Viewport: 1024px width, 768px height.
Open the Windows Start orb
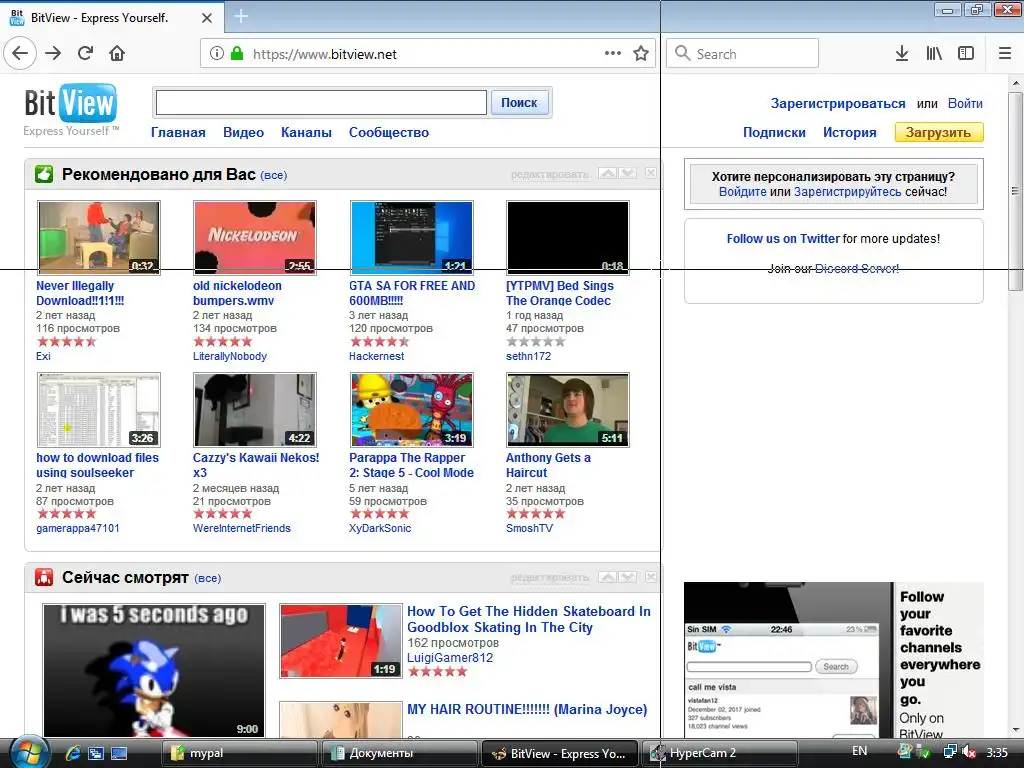pos(29,752)
